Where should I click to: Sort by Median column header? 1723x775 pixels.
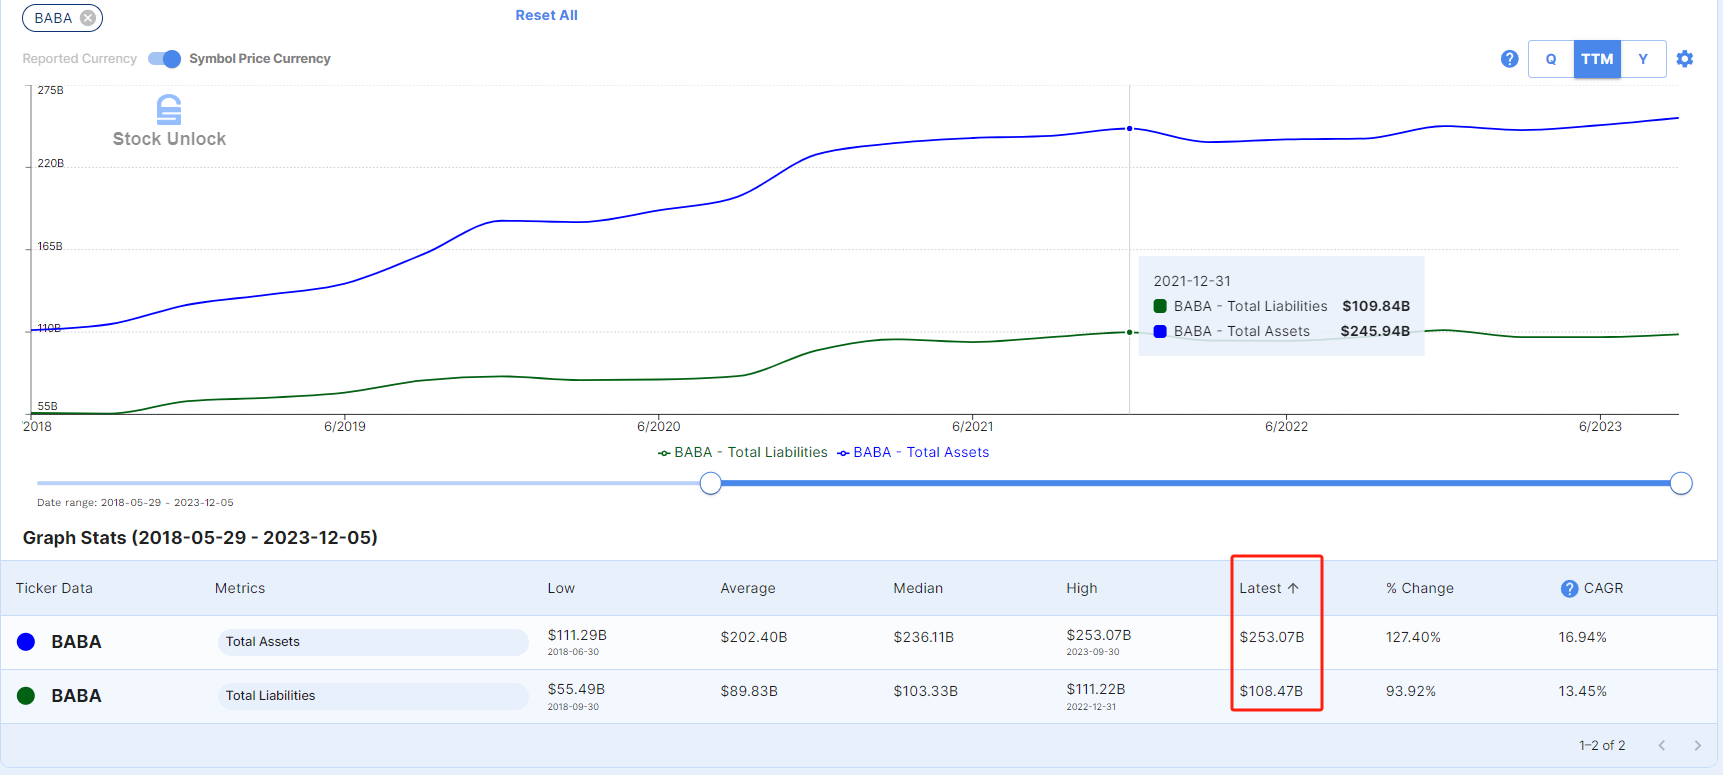pos(918,588)
